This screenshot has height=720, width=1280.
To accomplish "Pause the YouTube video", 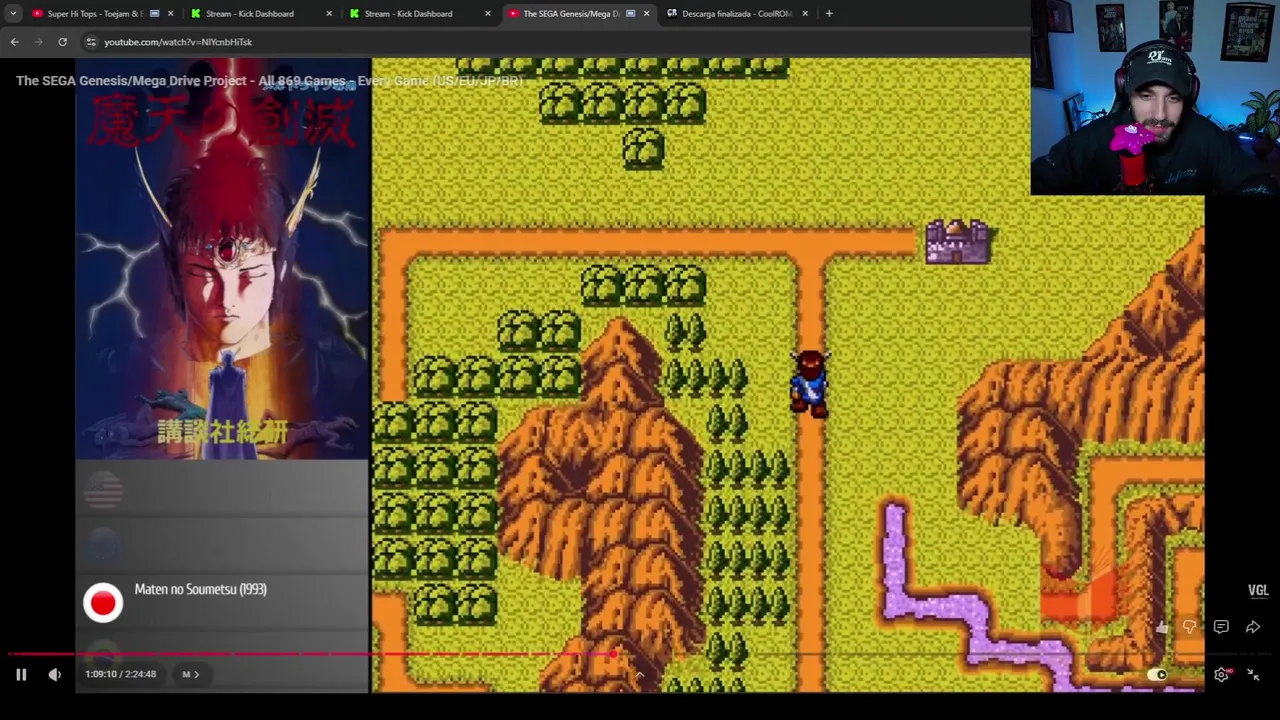I will coord(21,674).
